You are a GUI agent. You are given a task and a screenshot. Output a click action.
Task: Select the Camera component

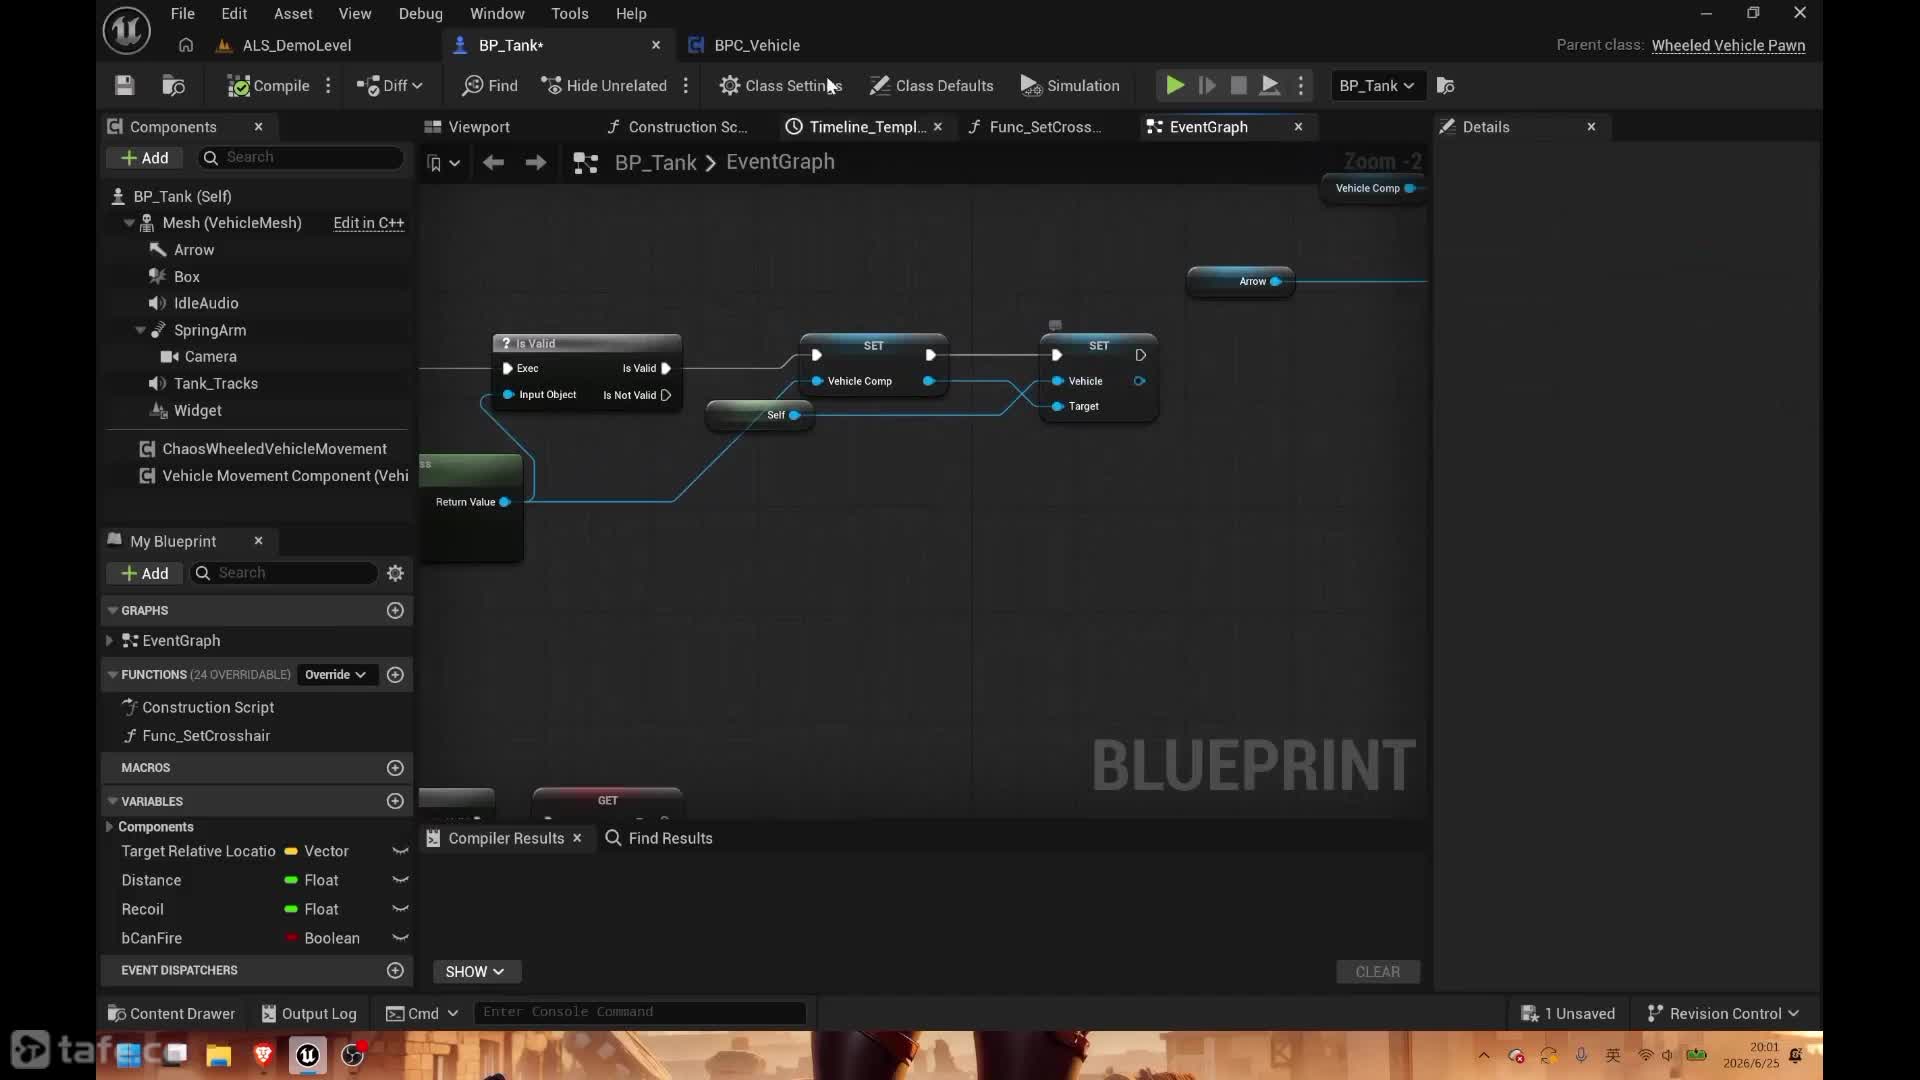[210, 357]
